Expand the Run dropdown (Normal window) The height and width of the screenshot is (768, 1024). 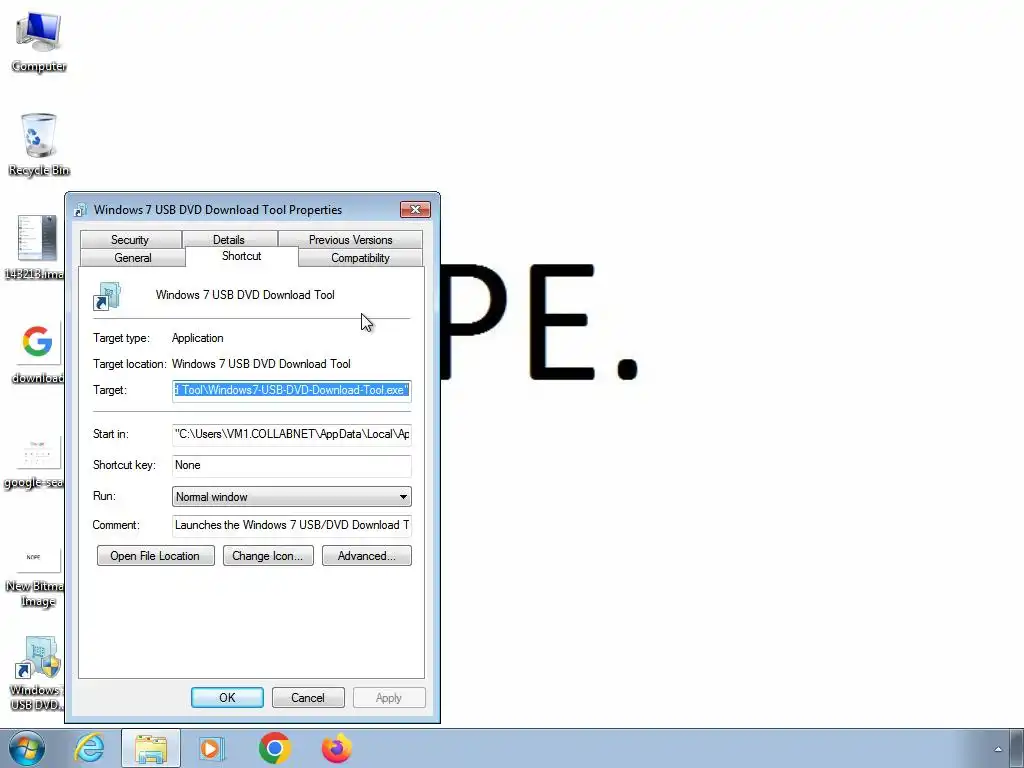click(x=292, y=497)
